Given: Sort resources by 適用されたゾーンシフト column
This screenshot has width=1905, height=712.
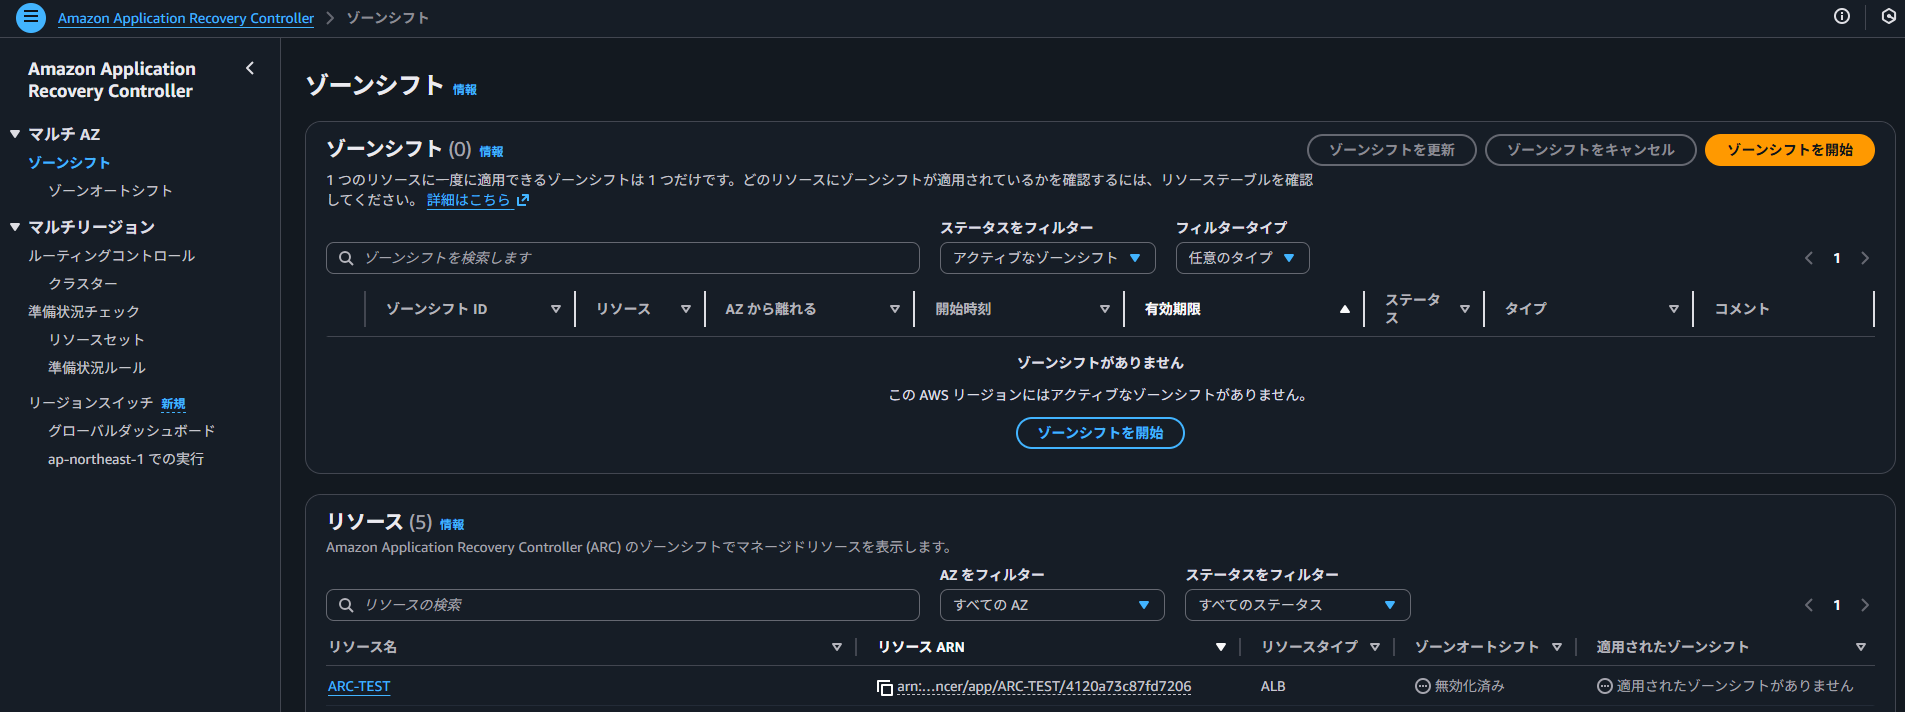Looking at the screenshot, I should click(1861, 647).
